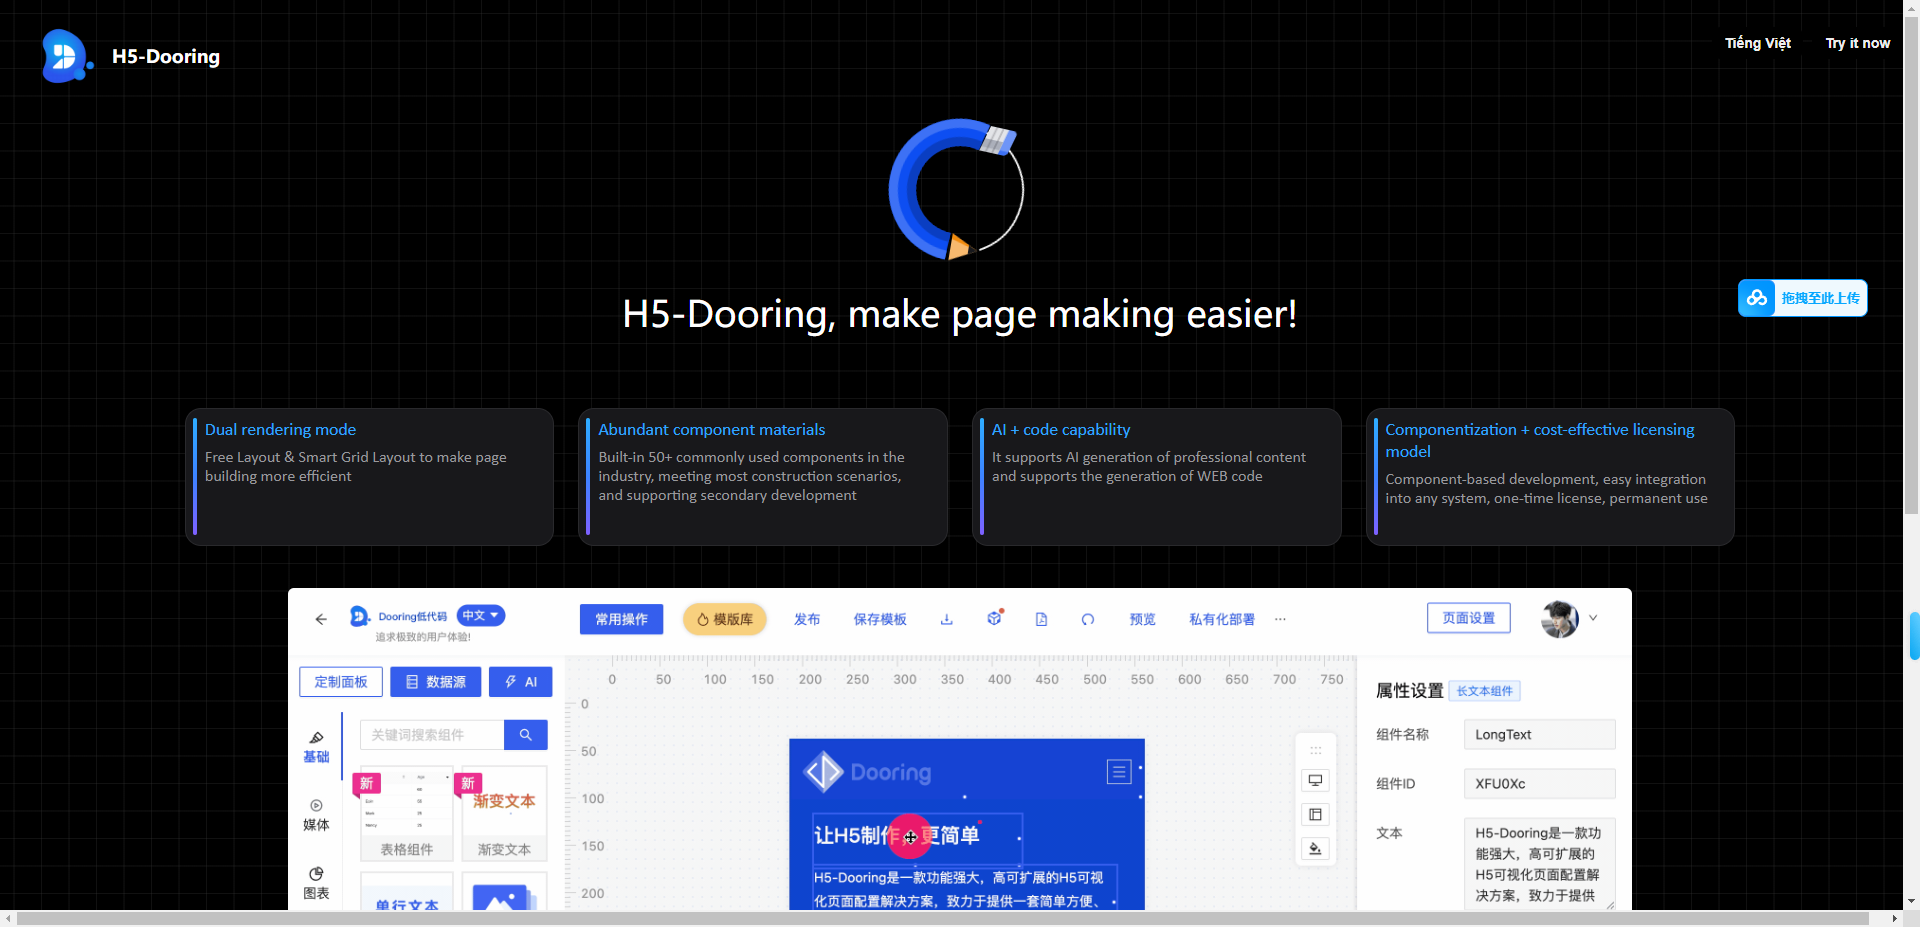Switch language to Tiếng Việt
Screen dimensions: 1920x927
(x=1757, y=43)
